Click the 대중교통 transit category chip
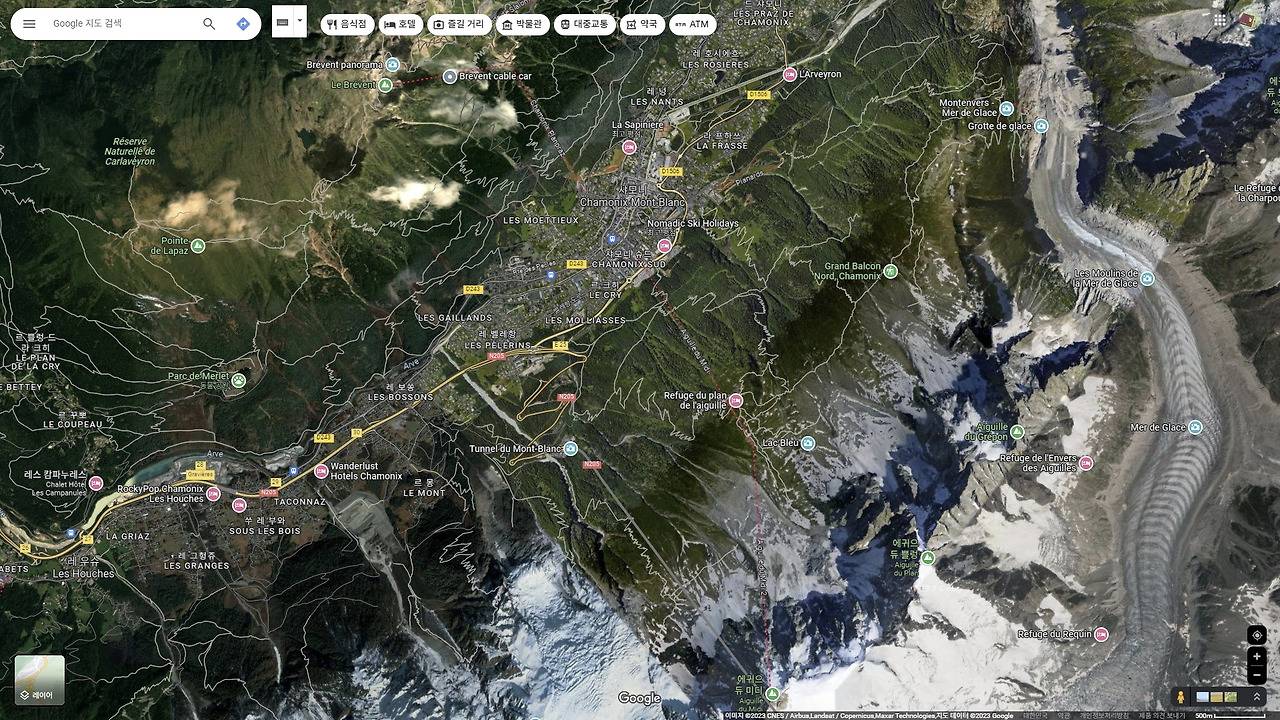The image size is (1280, 720). (584, 23)
